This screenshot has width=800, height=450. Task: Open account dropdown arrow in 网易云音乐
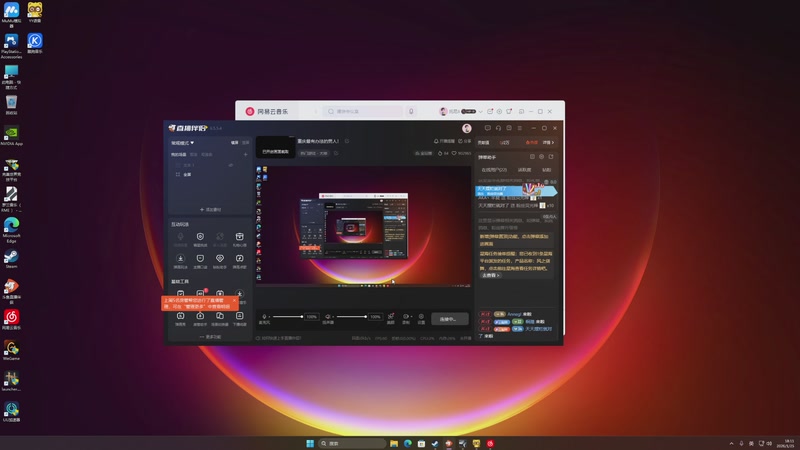(x=481, y=112)
